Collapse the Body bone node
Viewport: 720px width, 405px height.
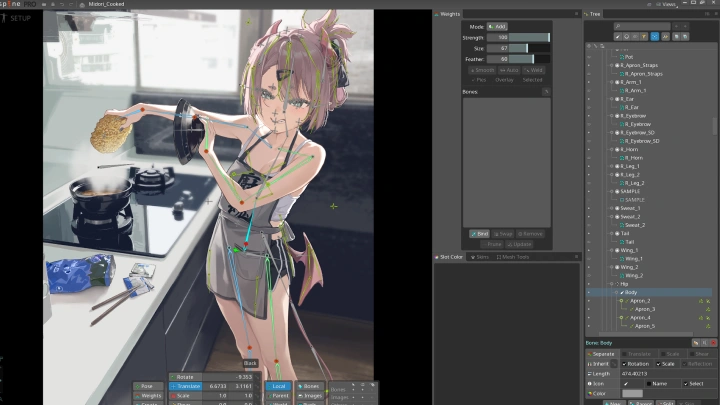pos(617,292)
